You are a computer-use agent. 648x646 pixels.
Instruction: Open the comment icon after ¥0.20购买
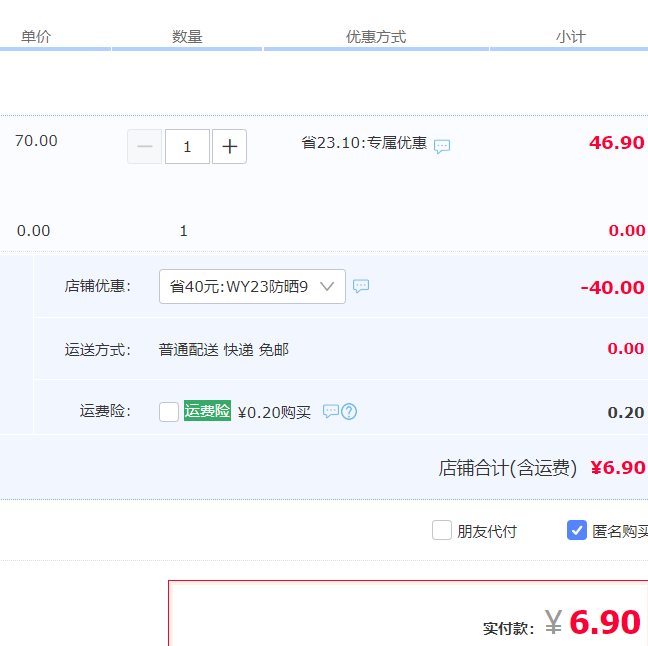331,411
